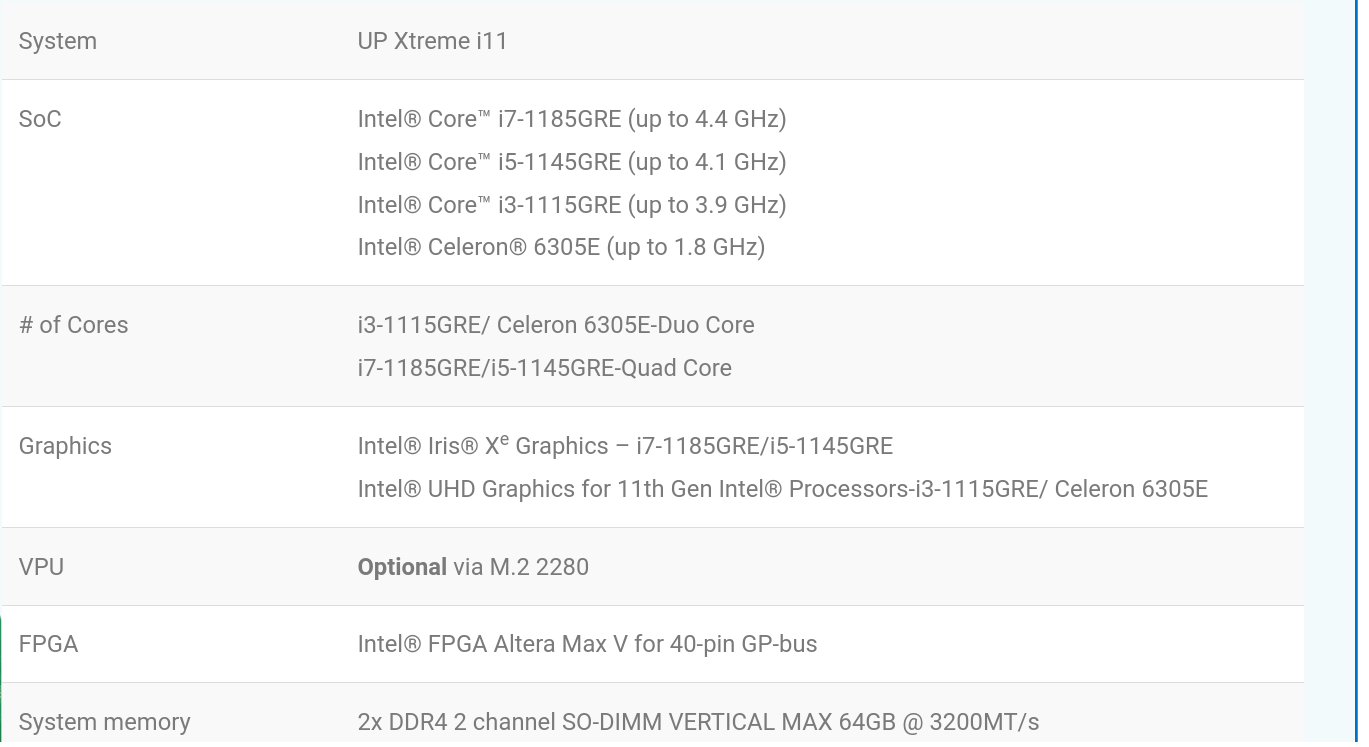Select the Intel Iris Xe Graphics line
The width and height of the screenshot is (1369, 747).
(625, 445)
